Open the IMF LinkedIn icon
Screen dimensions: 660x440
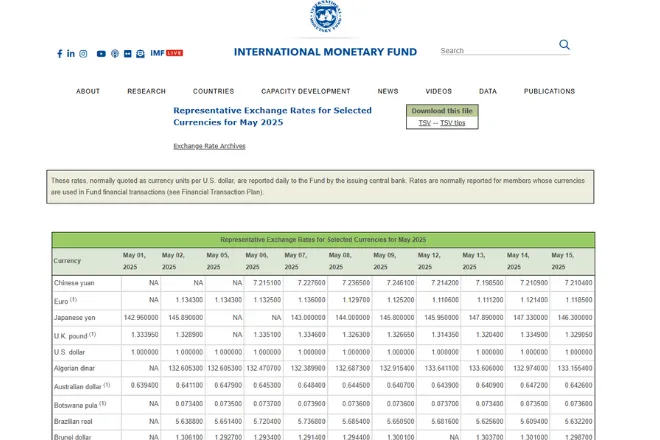pyautogui.click(x=71, y=53)
